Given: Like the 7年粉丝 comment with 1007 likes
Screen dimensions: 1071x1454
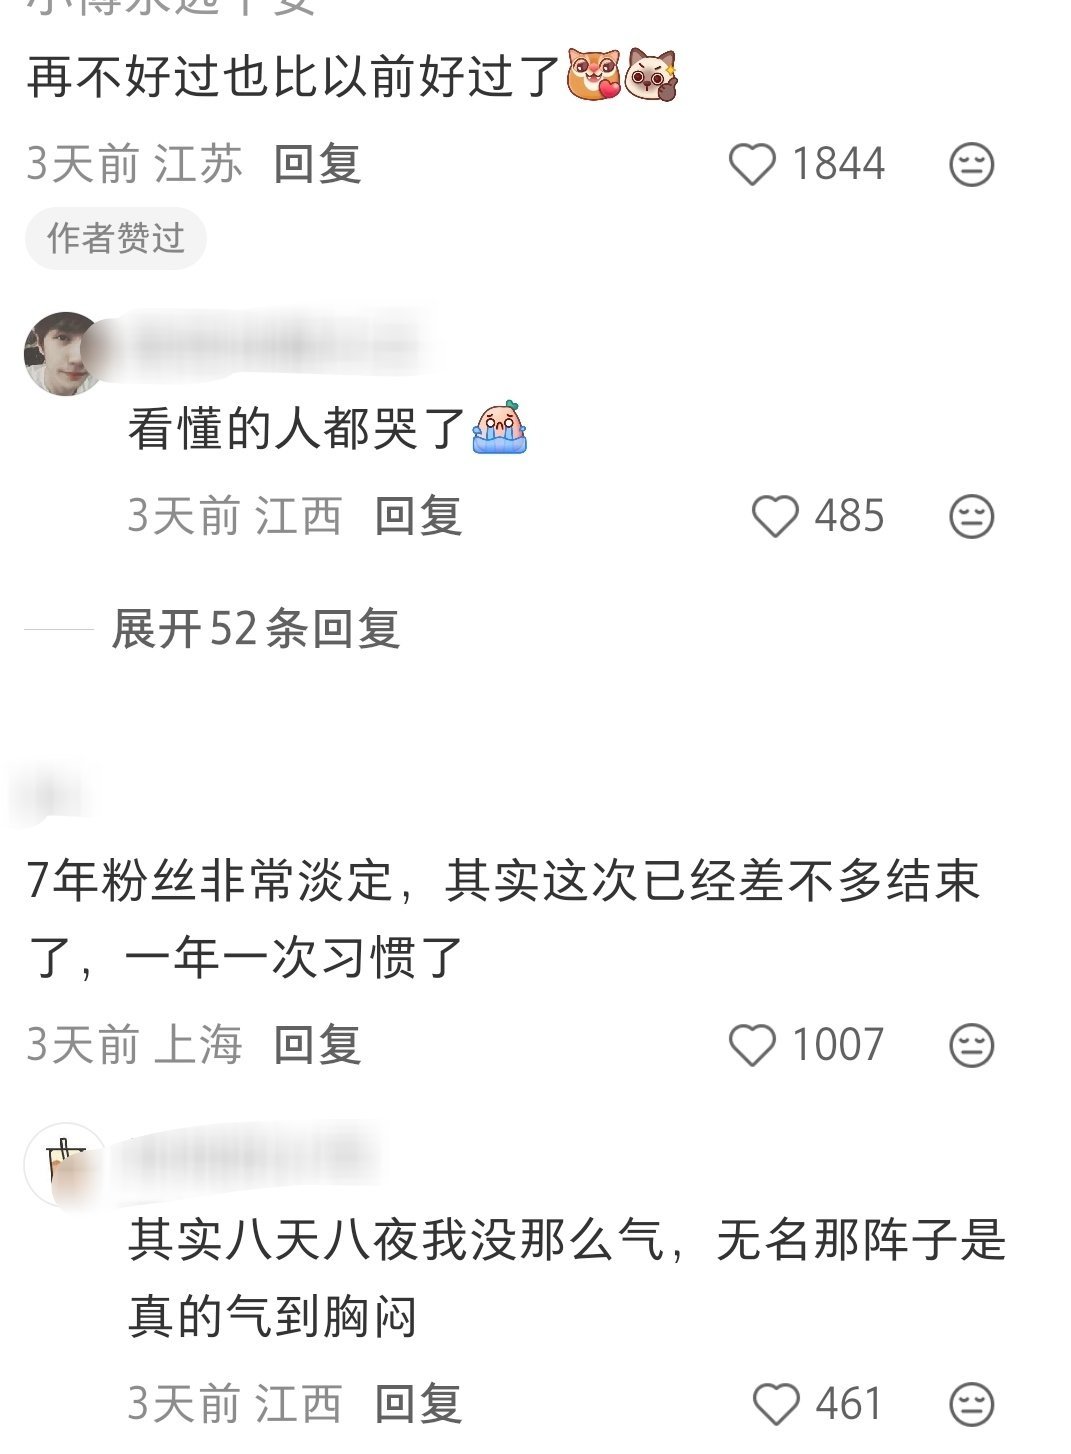Looking at the screenshot, I should [x=752, y=1046].
